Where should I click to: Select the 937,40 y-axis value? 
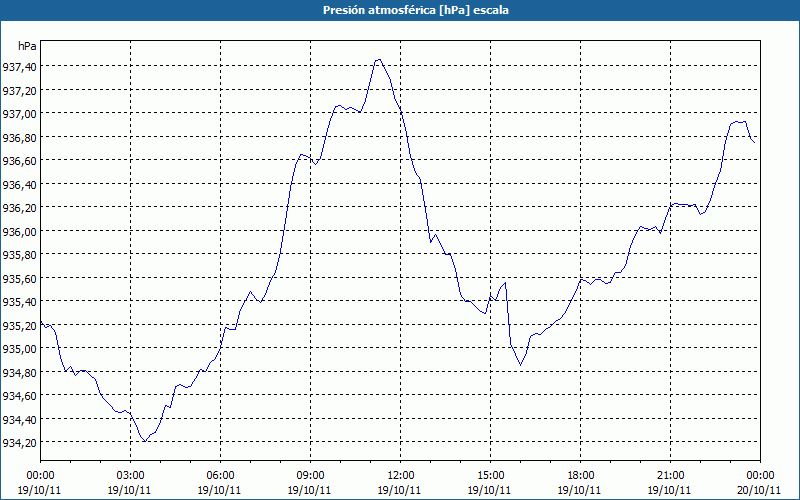point(19,66)
